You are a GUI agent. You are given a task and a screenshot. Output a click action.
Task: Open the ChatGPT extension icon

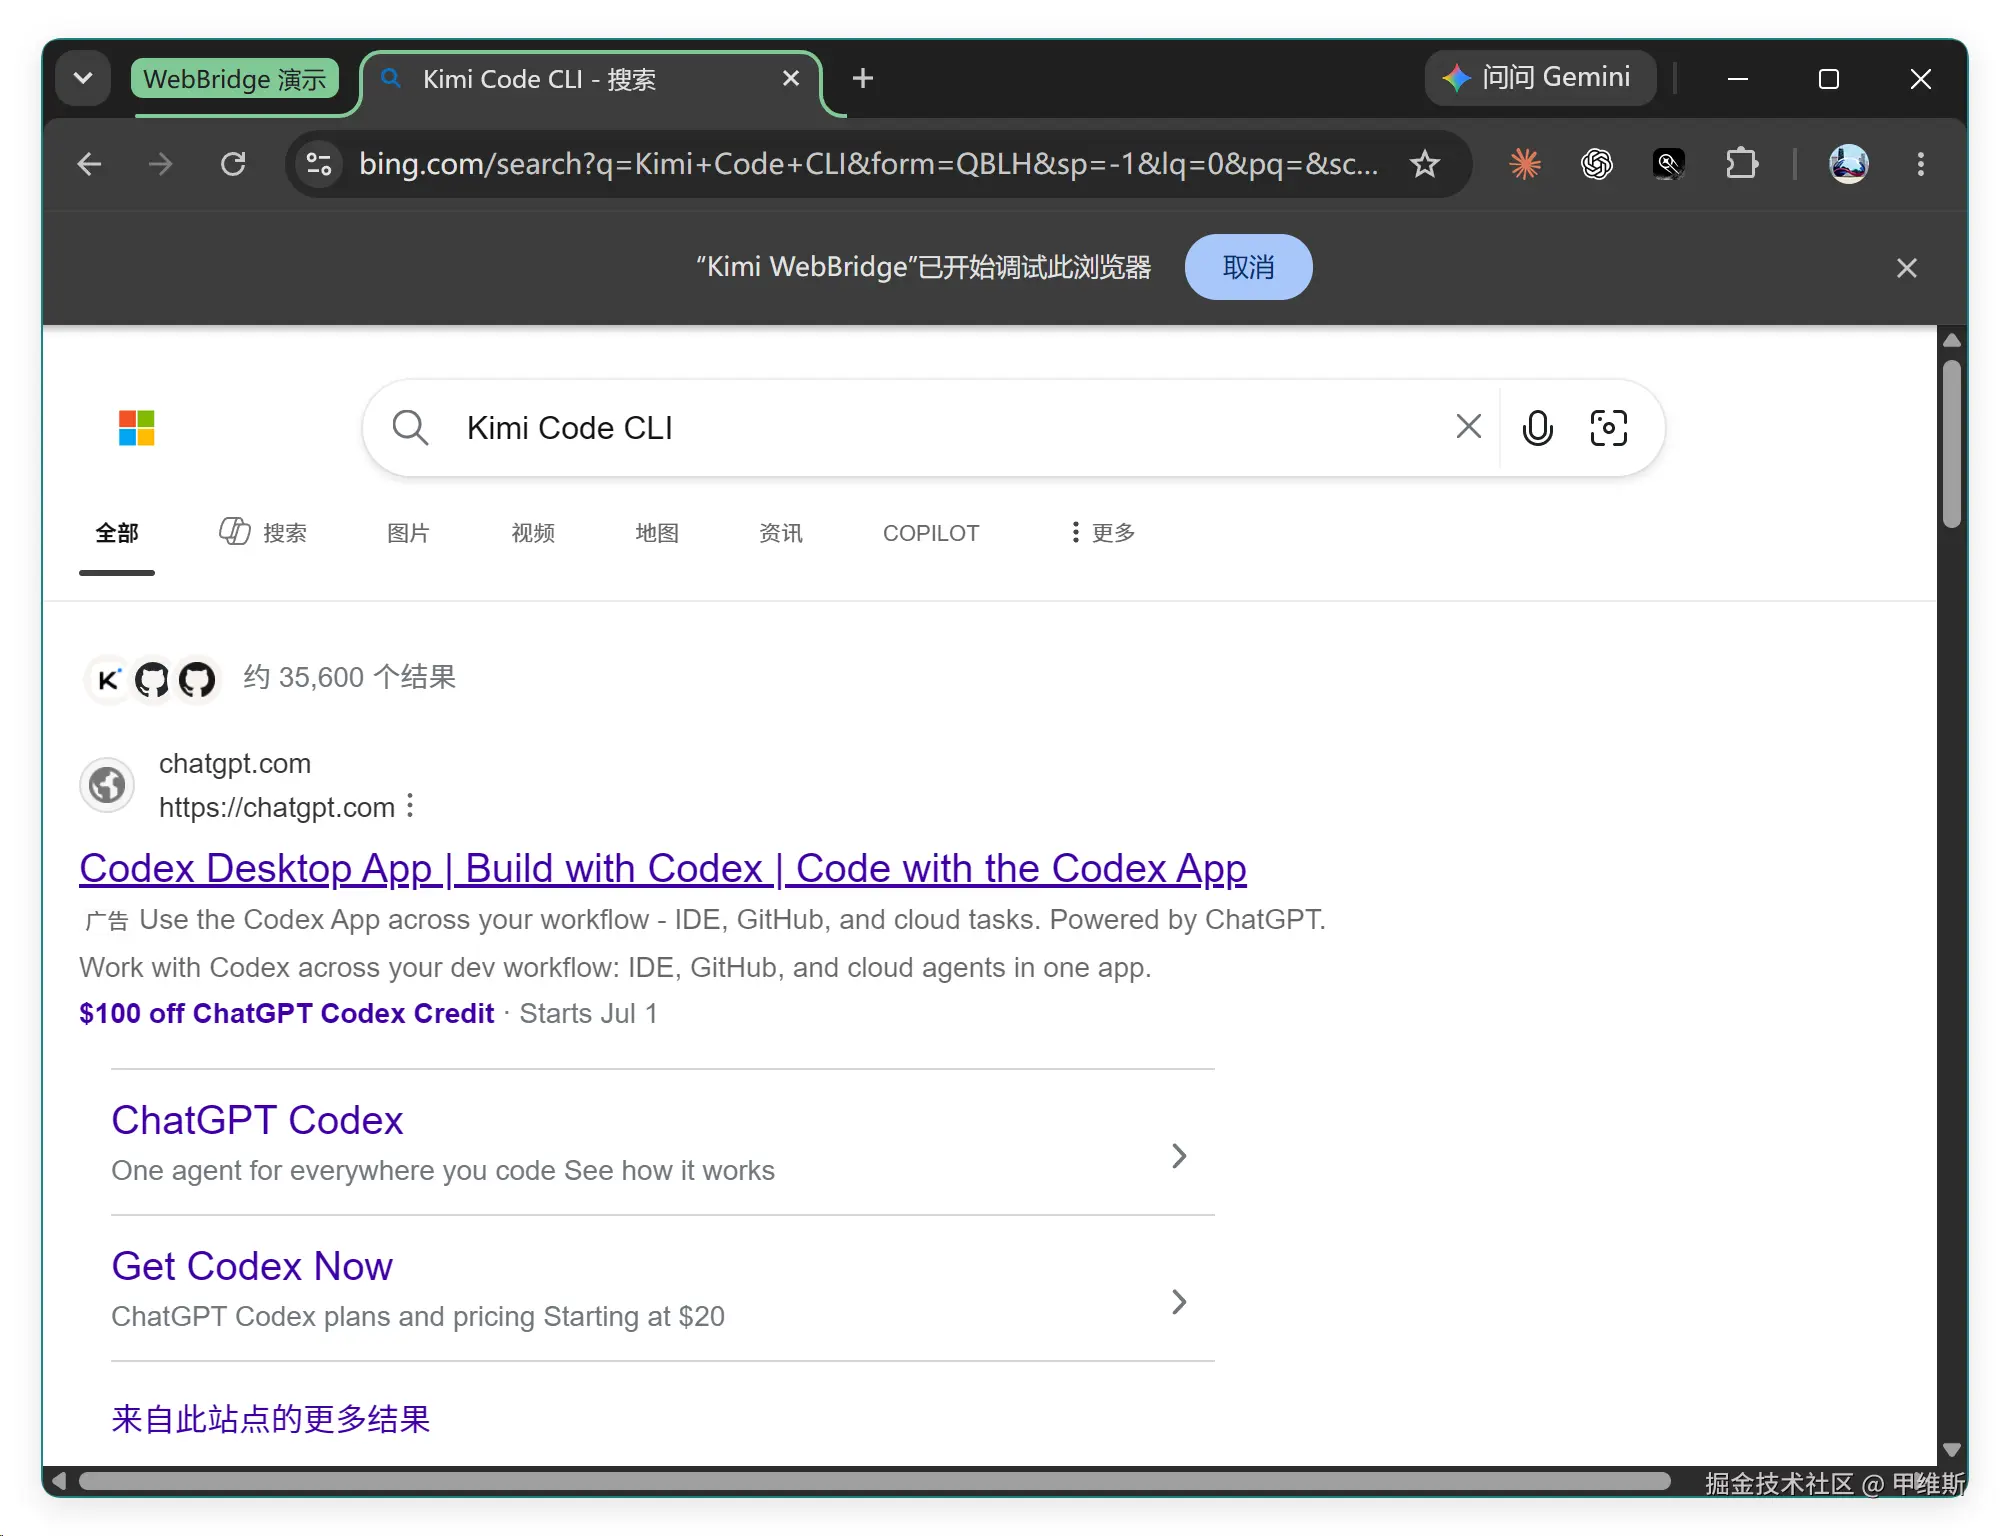[1597, 163]
